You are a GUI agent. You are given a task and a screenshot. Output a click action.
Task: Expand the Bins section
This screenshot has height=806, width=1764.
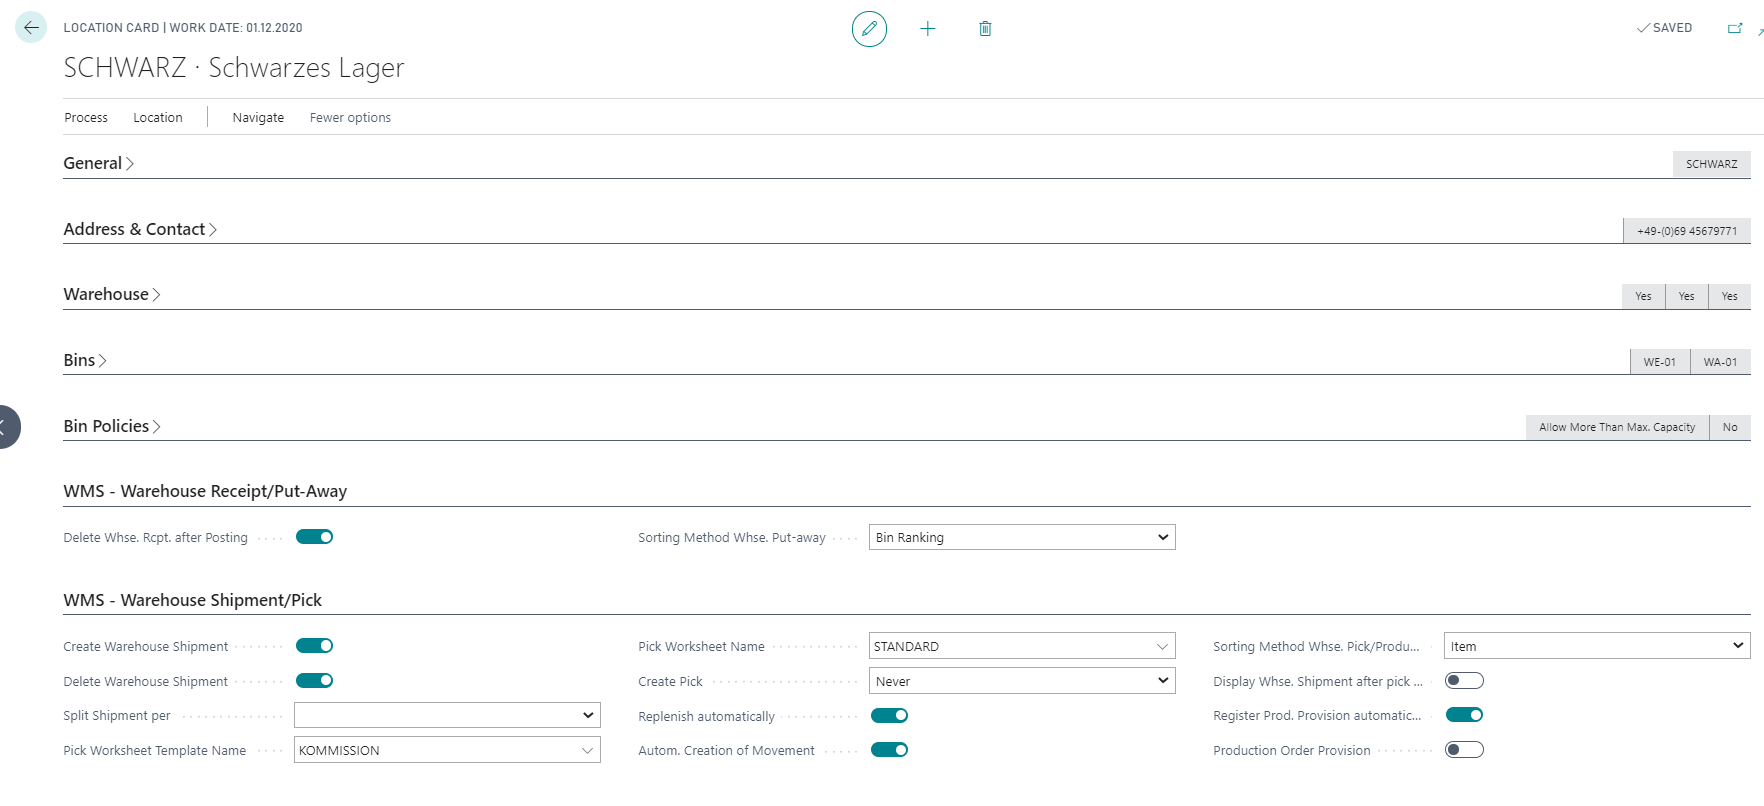click(85, 360)
